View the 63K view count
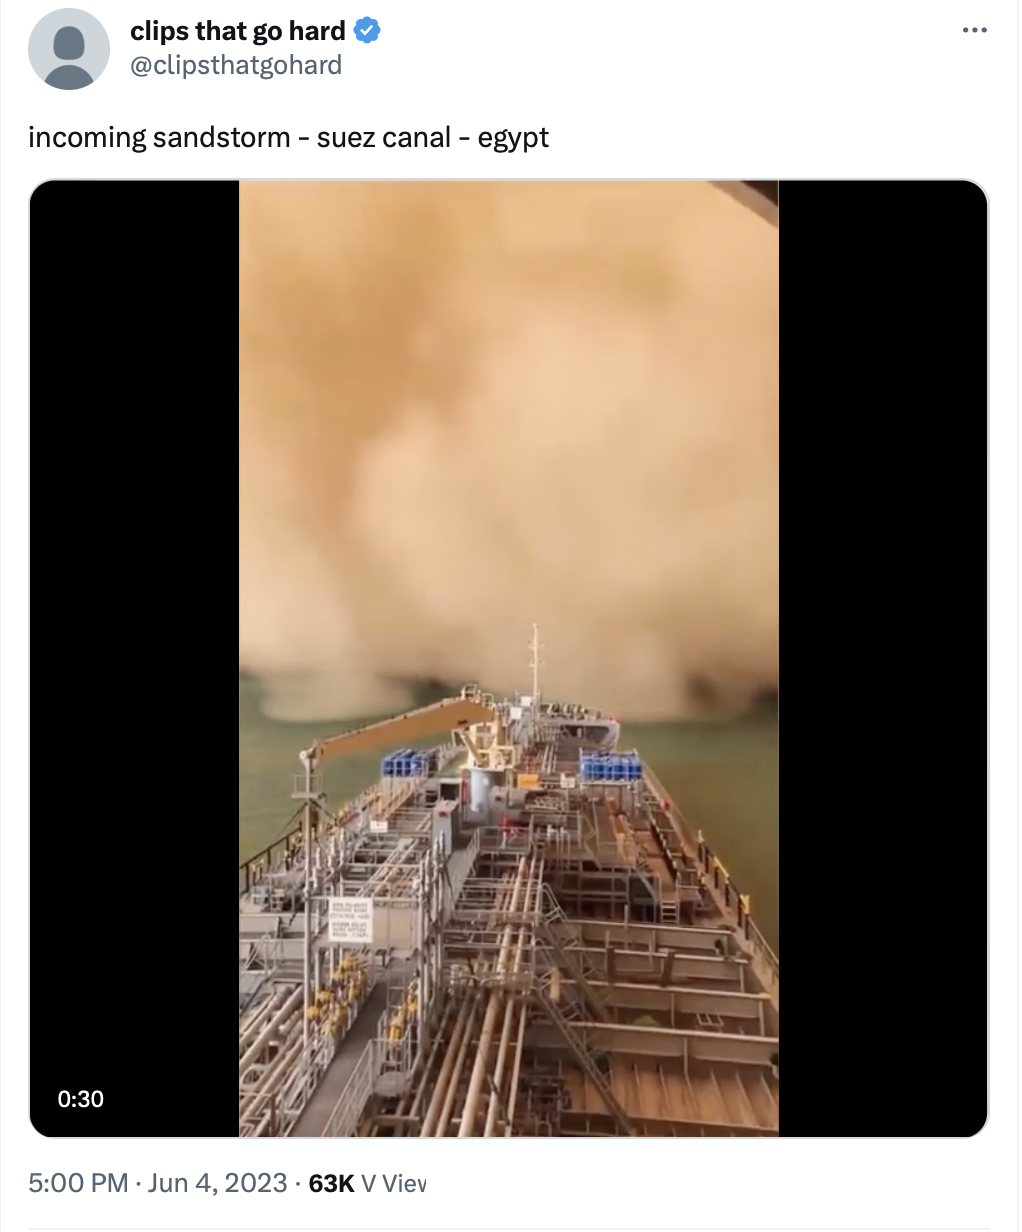1022x1232 pixels. (331, 1183)
